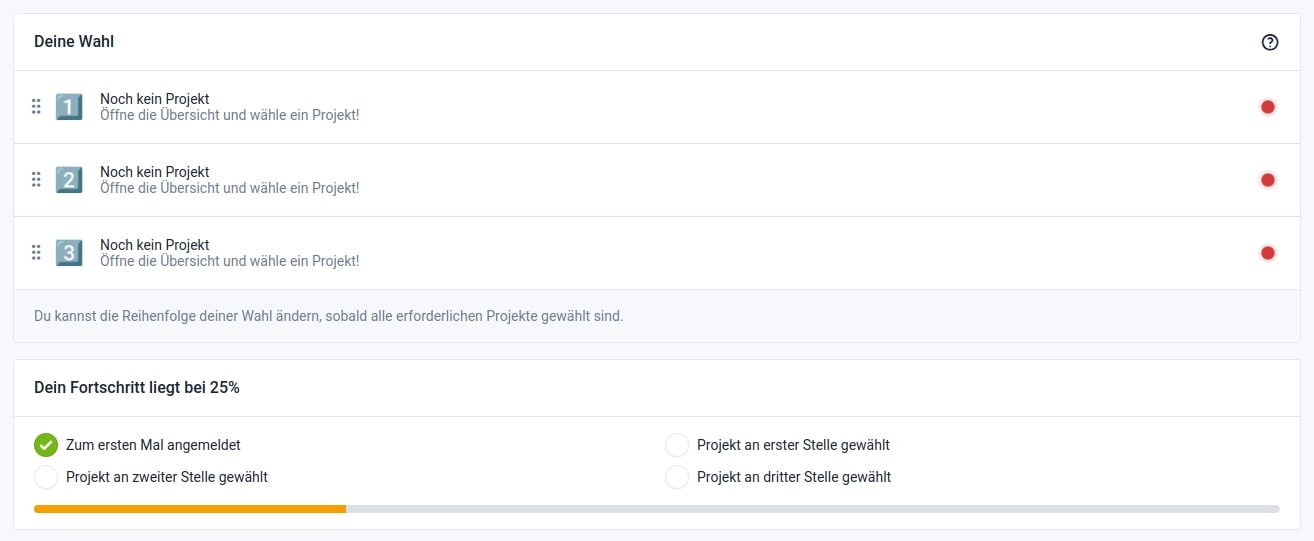1314x541 pixels.
Task: Click the number 3 rank icon
Action: (x=69, y=253)
